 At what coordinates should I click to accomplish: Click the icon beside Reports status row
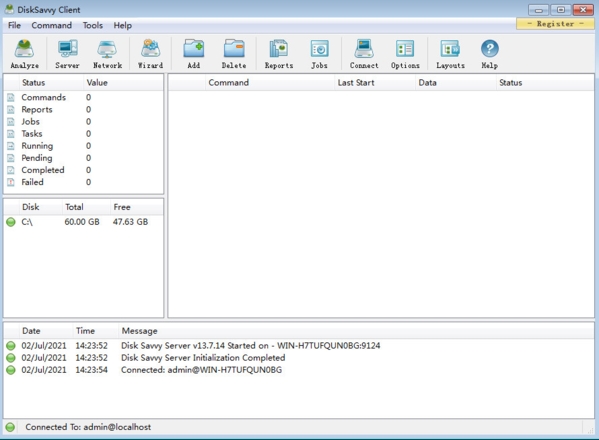(11, 110)
